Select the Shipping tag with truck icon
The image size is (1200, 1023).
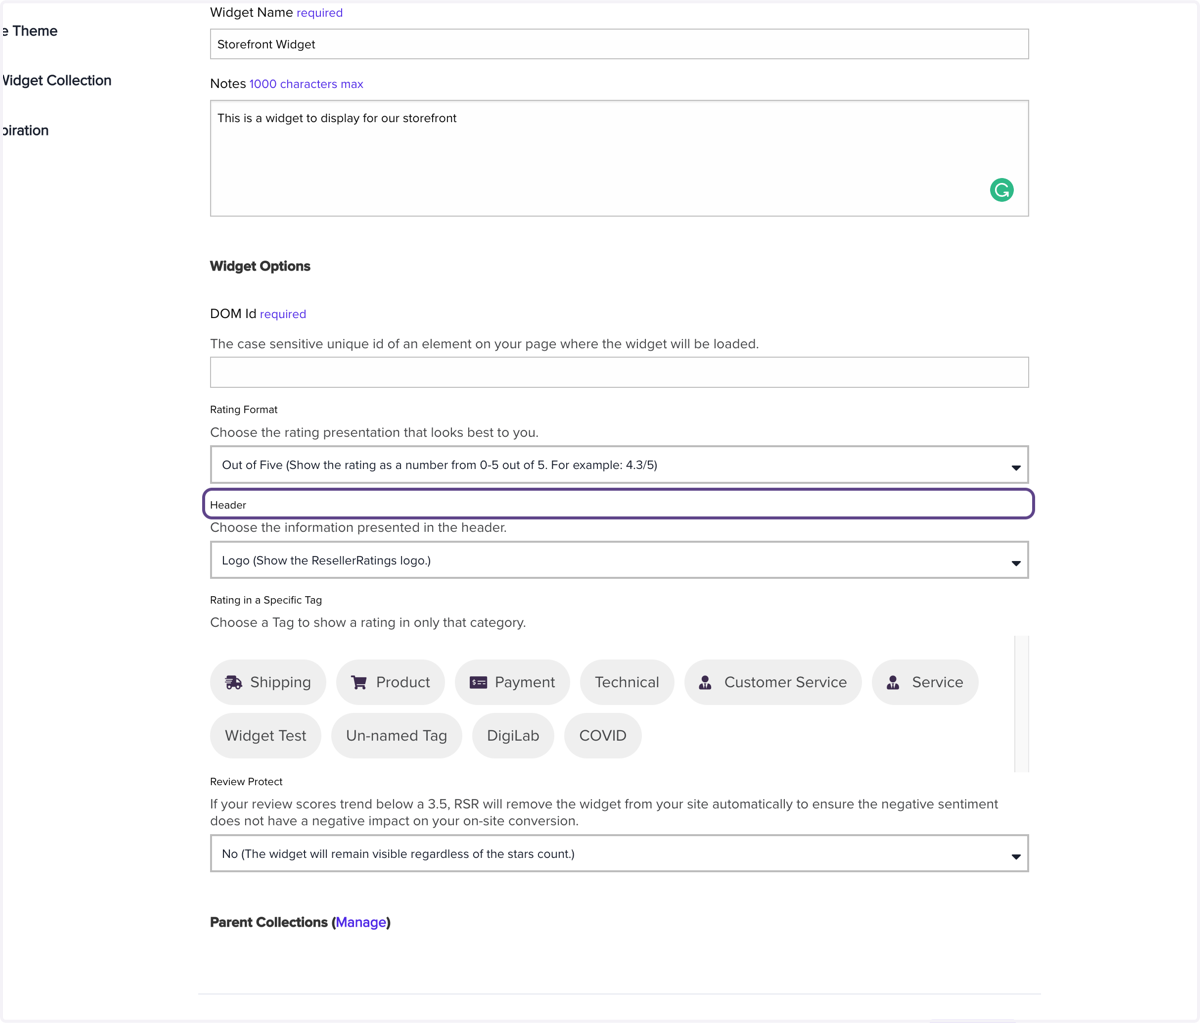click(x=268, y=682)
